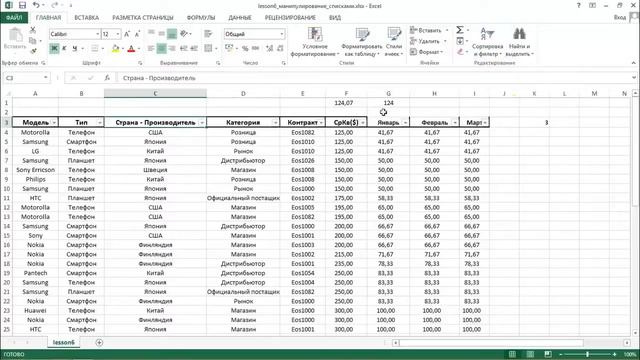
Task: Toggle Italic (К) formatting
Action: click(x=64, y=49)
